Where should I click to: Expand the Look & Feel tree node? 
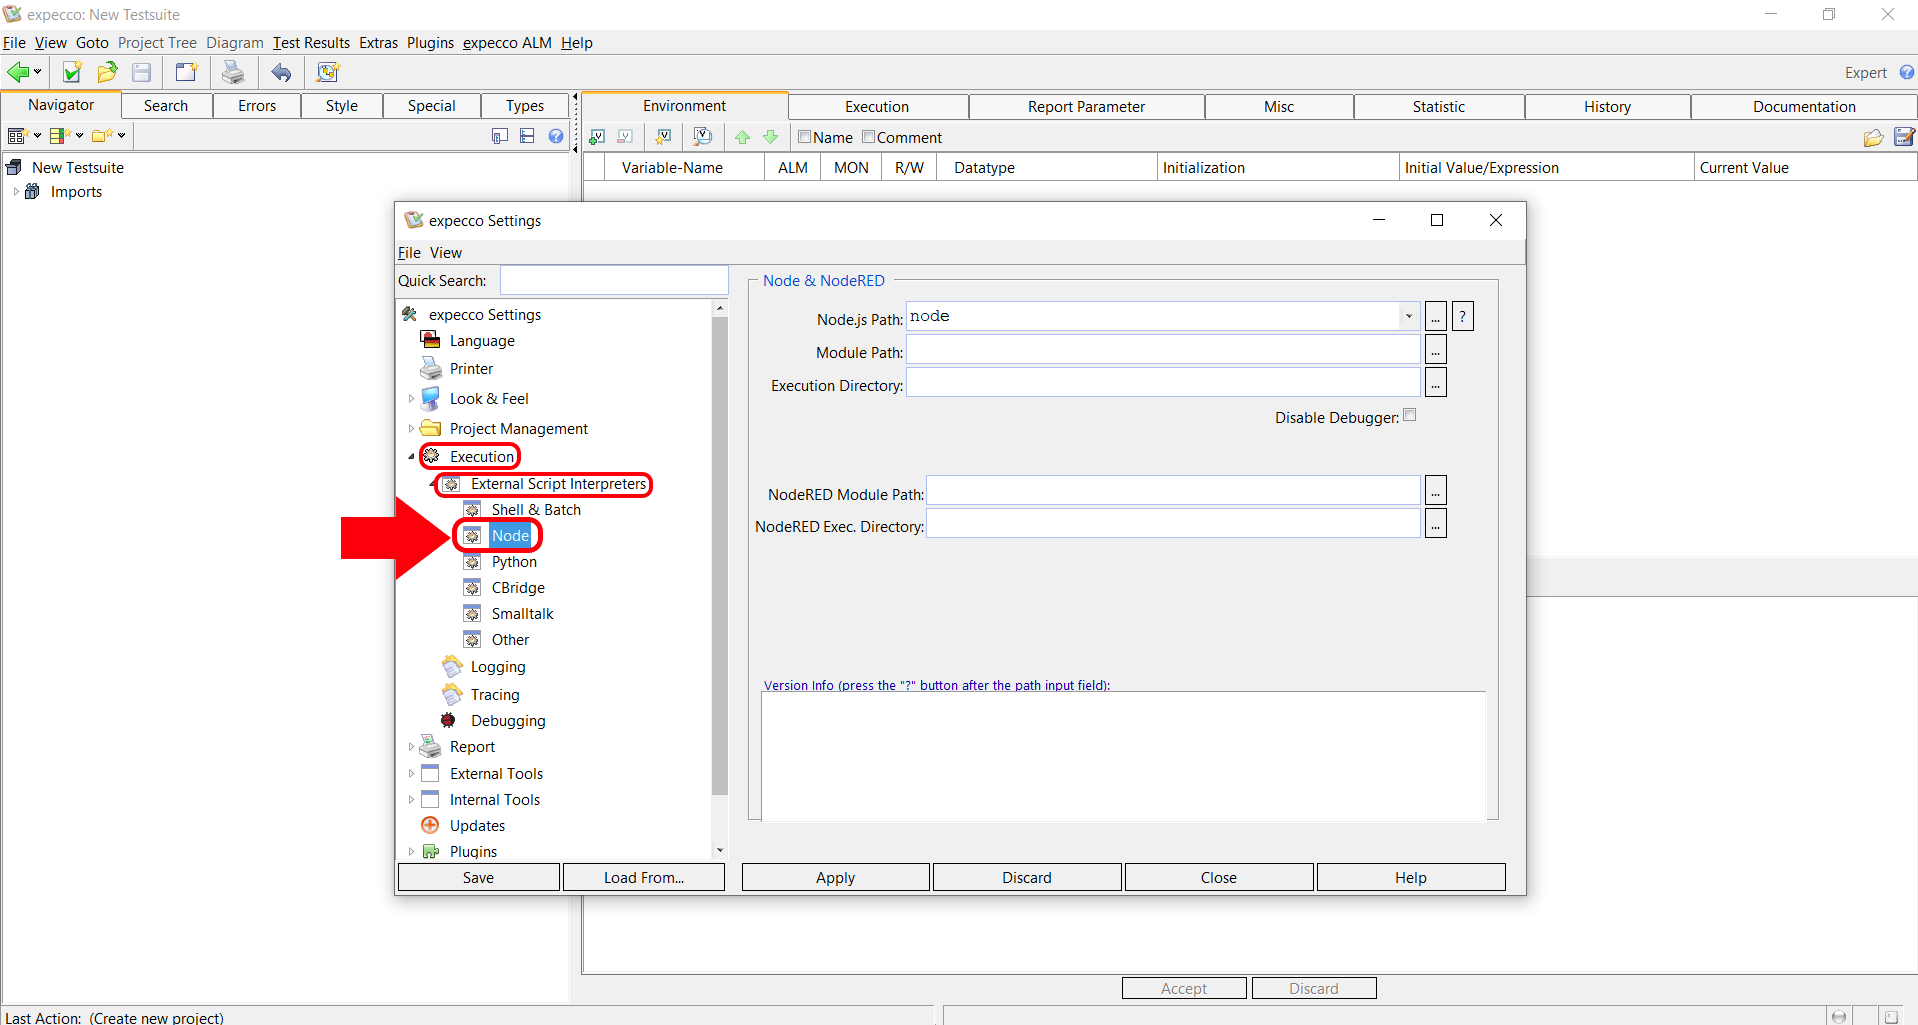411,399
